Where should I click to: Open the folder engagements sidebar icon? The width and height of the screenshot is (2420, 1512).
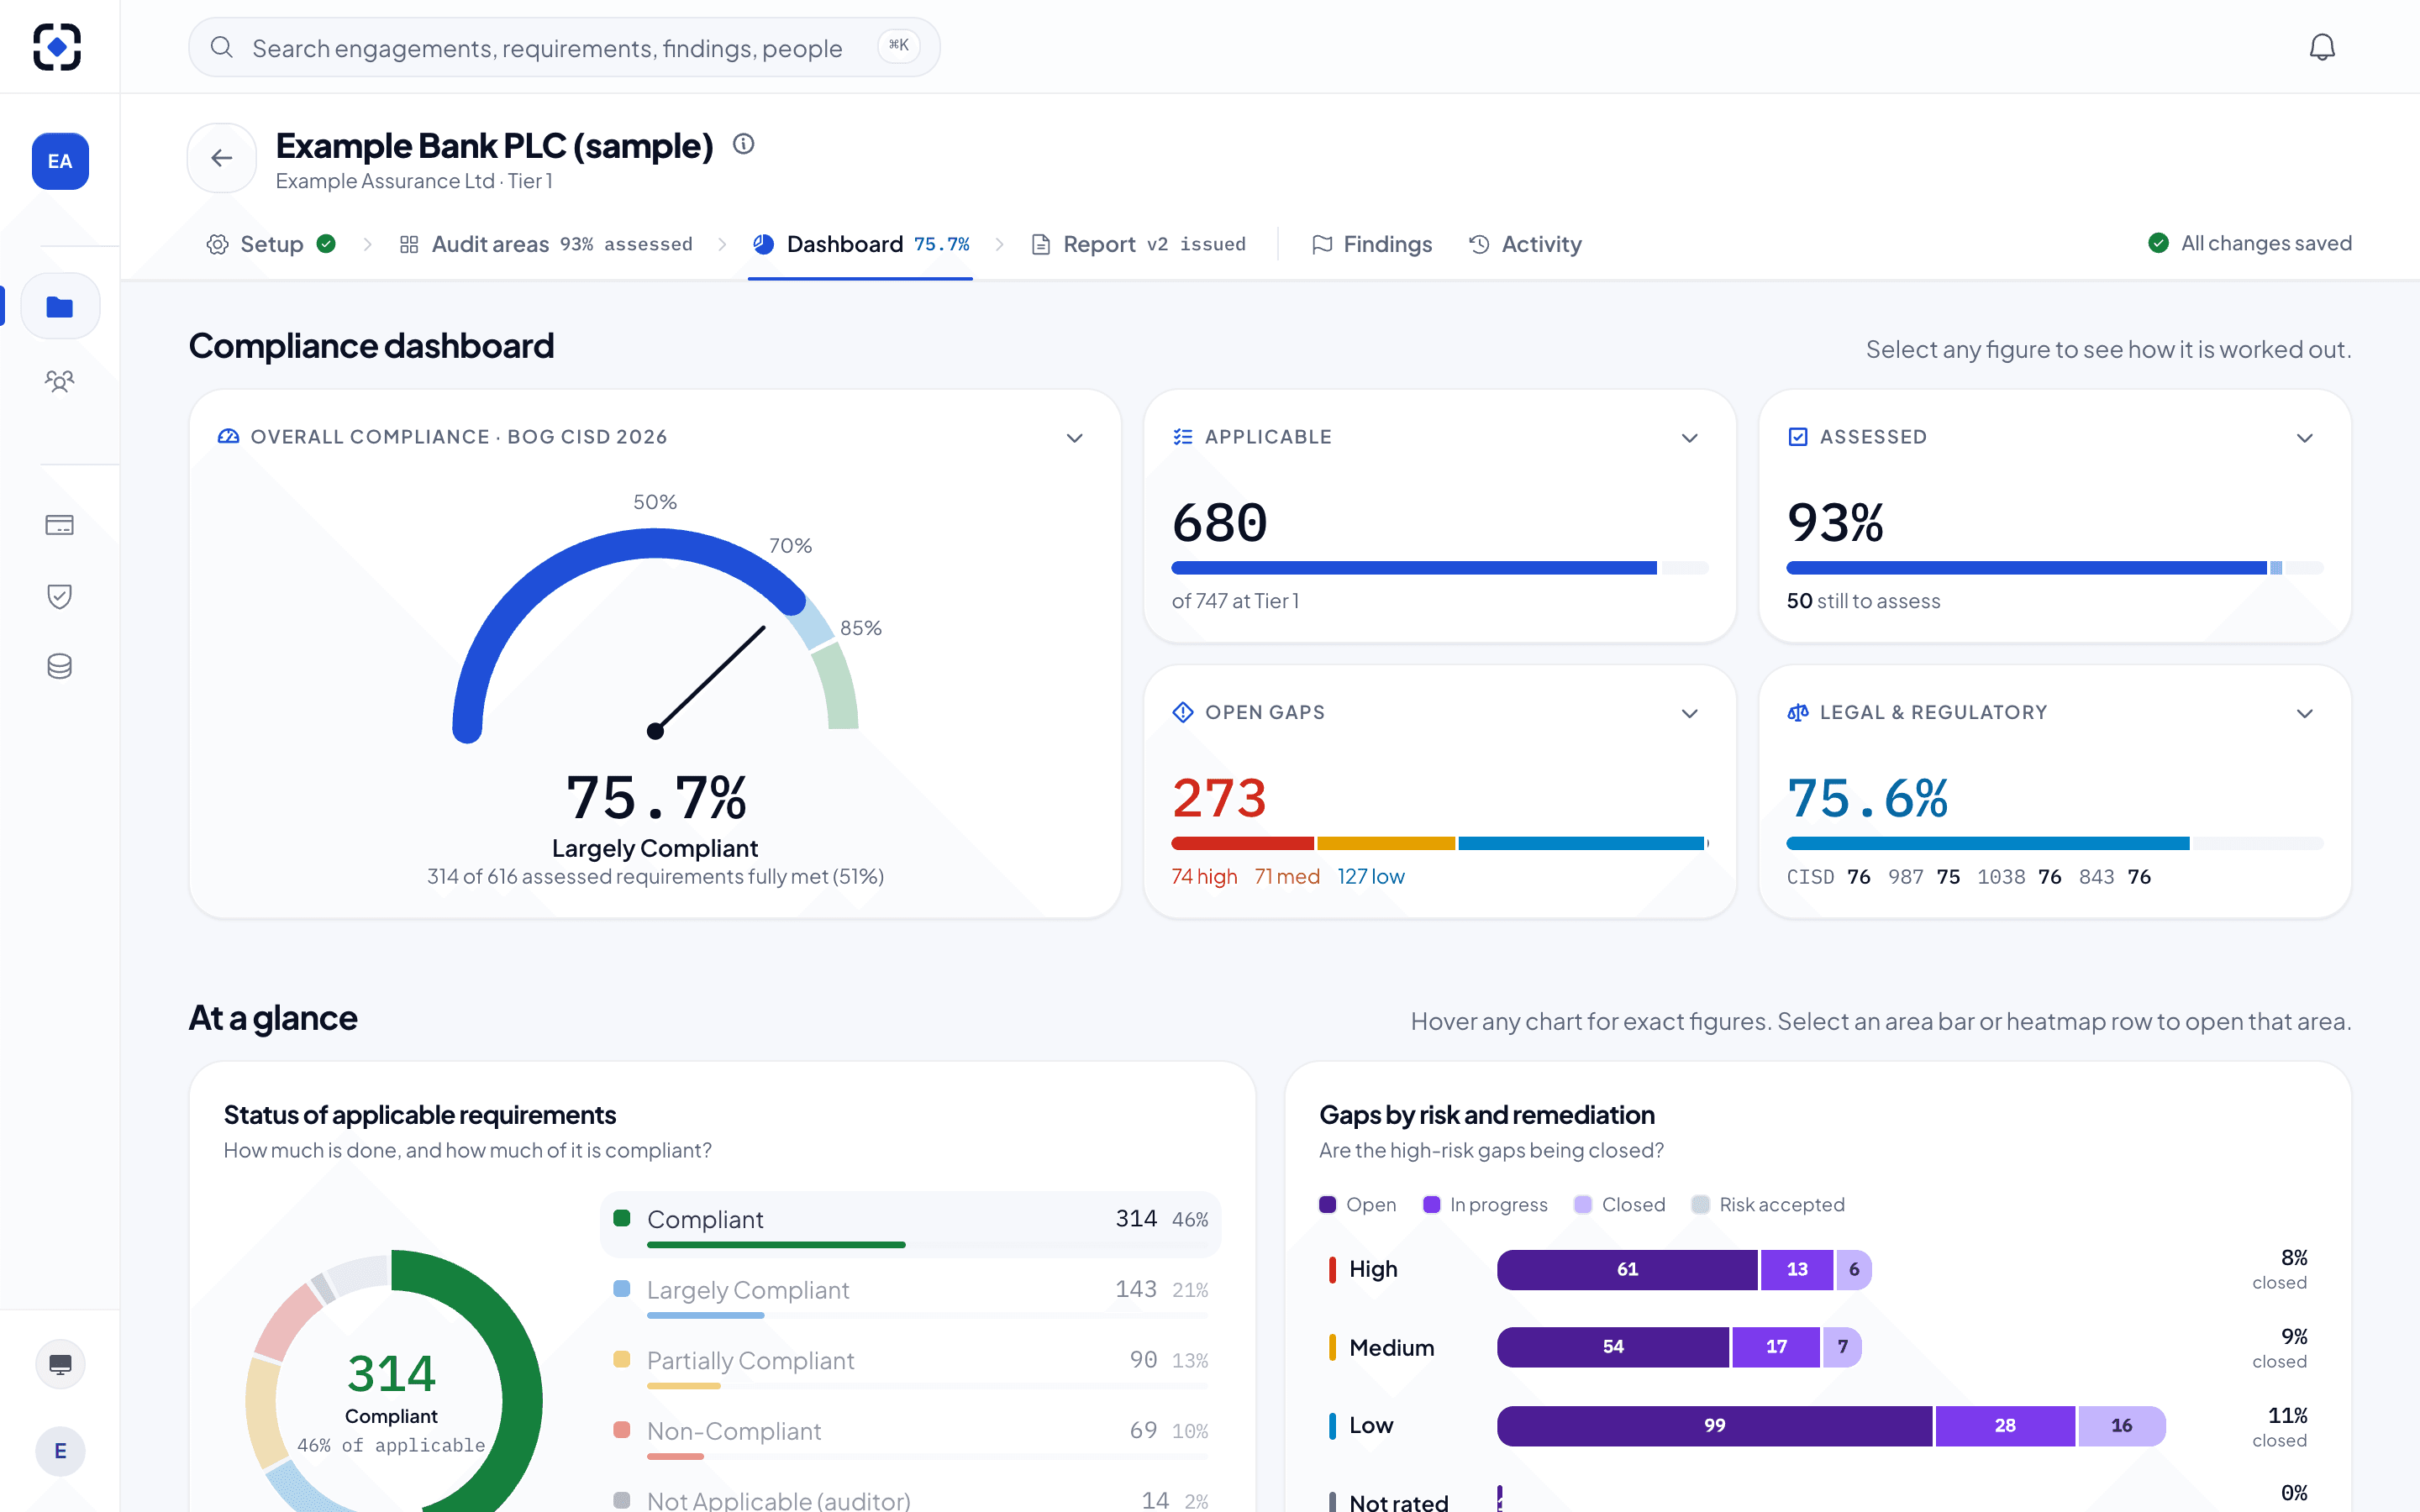pyautogui.click(x=60, y=306)
